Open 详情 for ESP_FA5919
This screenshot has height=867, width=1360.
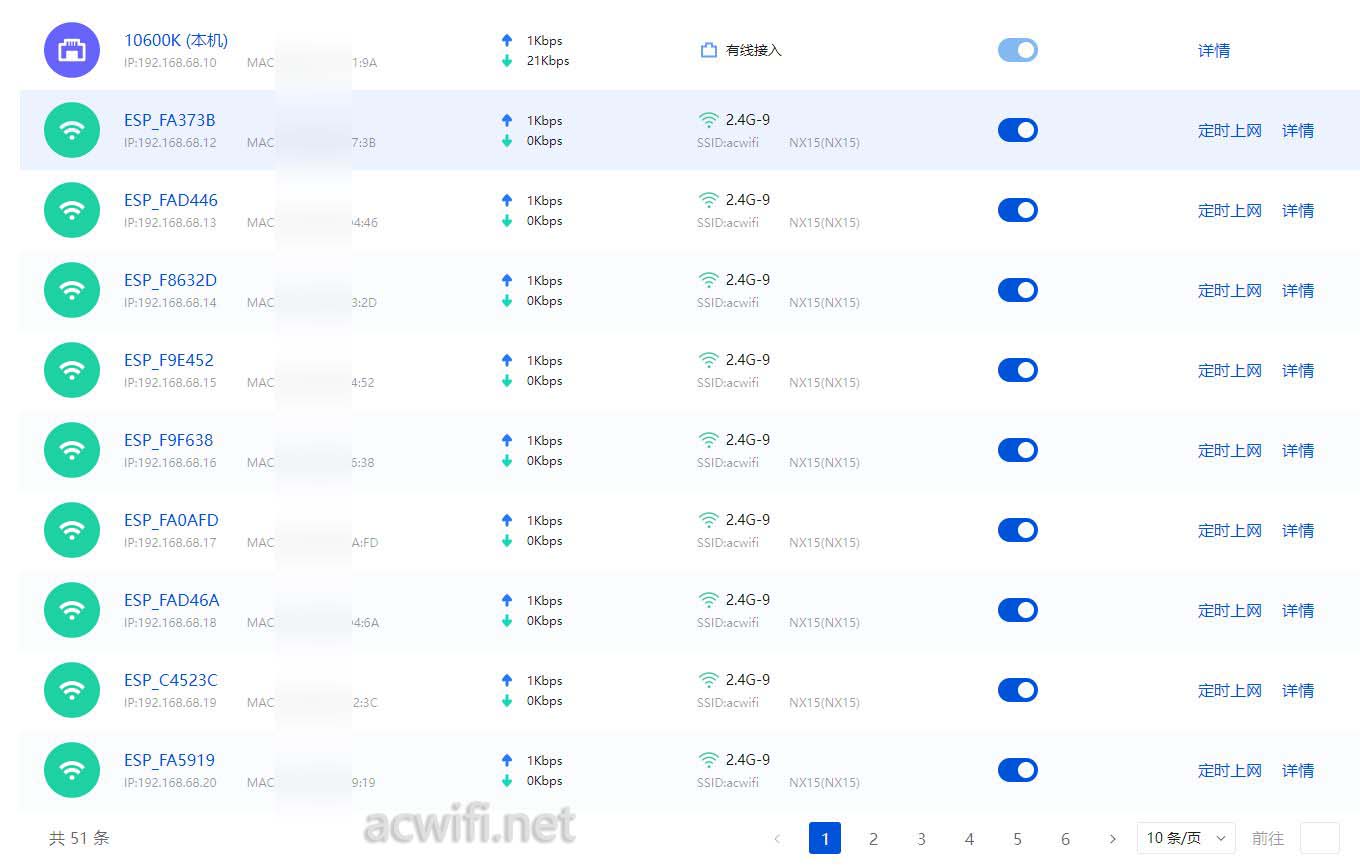point(1298,770)
